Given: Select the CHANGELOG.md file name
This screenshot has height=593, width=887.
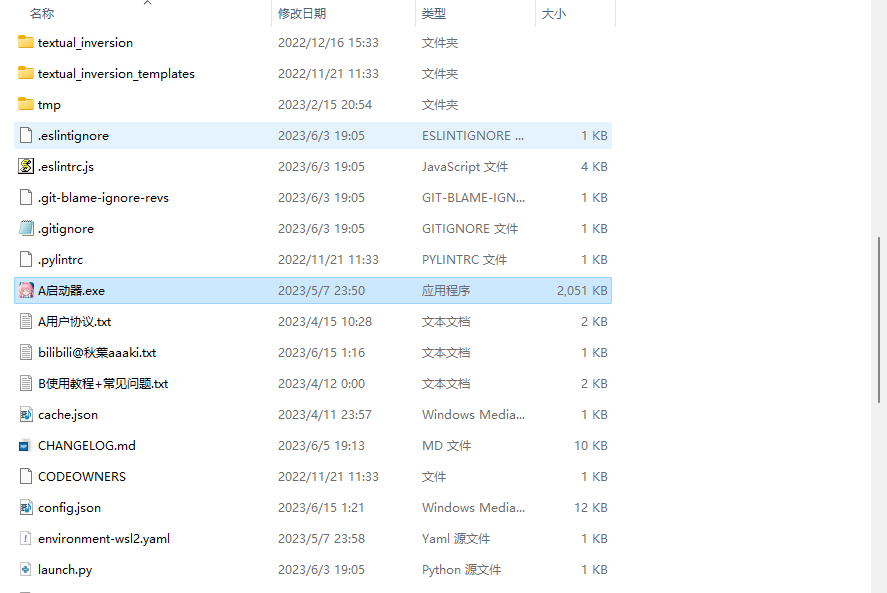Looking at the screenshot, I should (x=87, y=446).
